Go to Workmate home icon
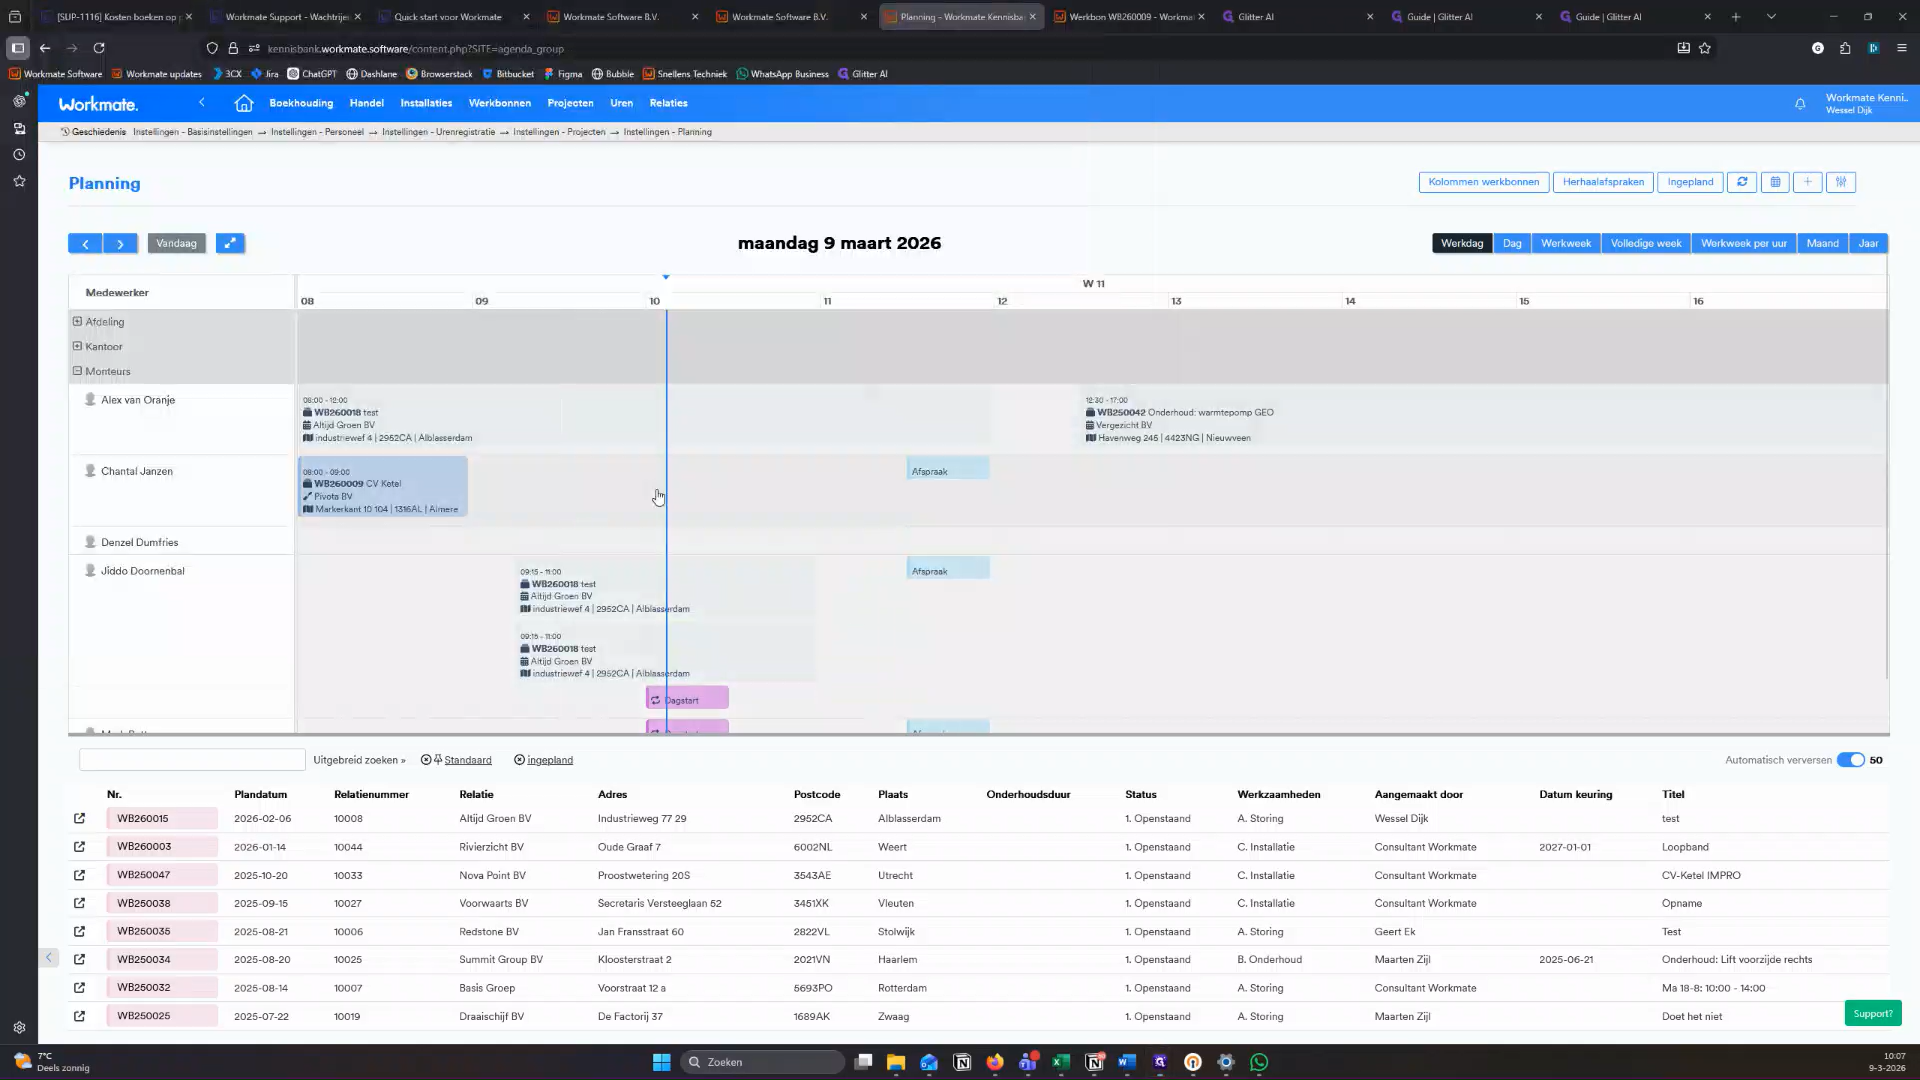 [x=244, y=103]
